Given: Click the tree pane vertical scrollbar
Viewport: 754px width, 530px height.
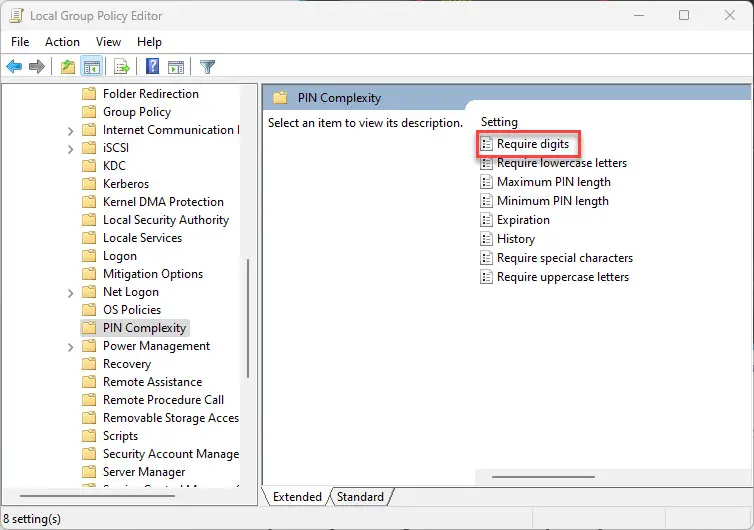Looking at the screenshot, I should 248,318.
